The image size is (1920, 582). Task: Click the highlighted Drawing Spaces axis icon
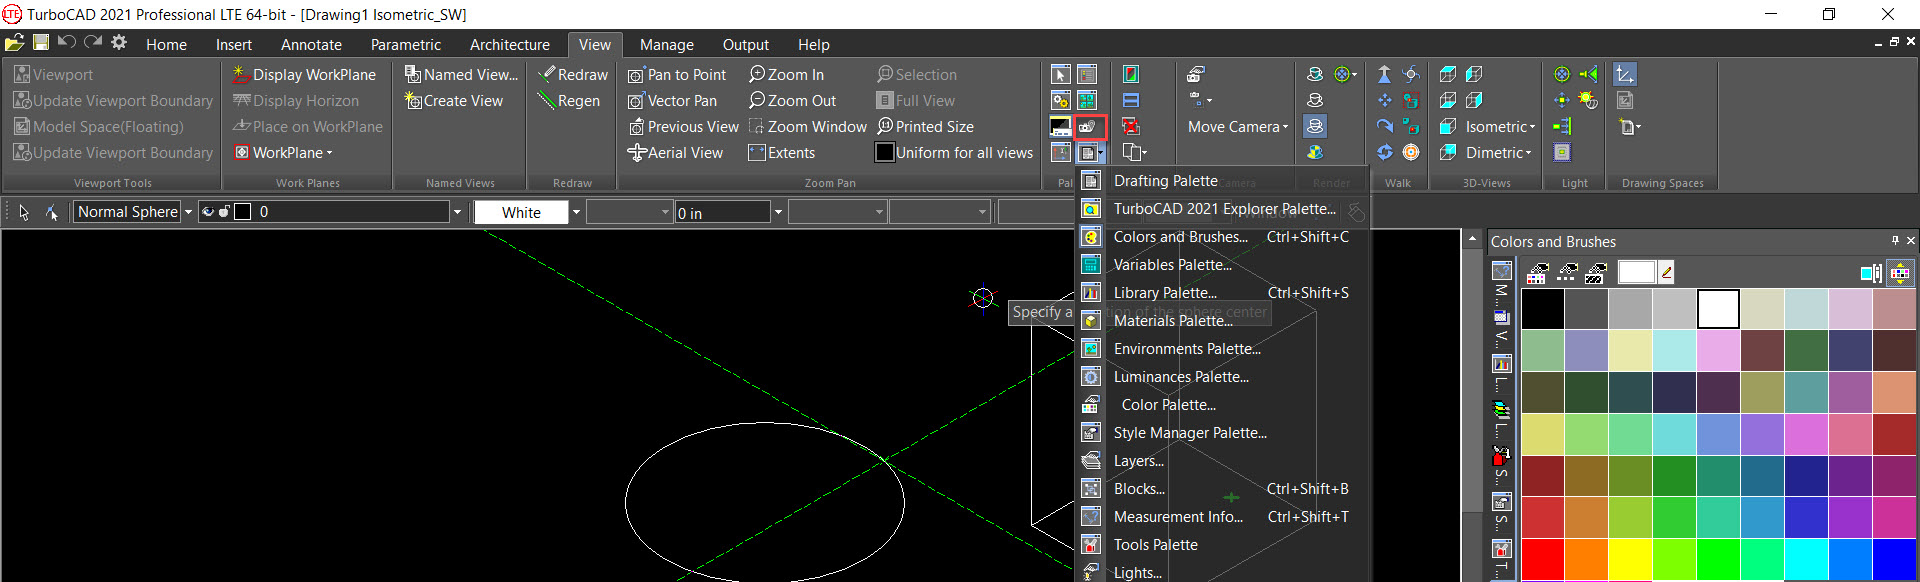(x=1625, y=75)
